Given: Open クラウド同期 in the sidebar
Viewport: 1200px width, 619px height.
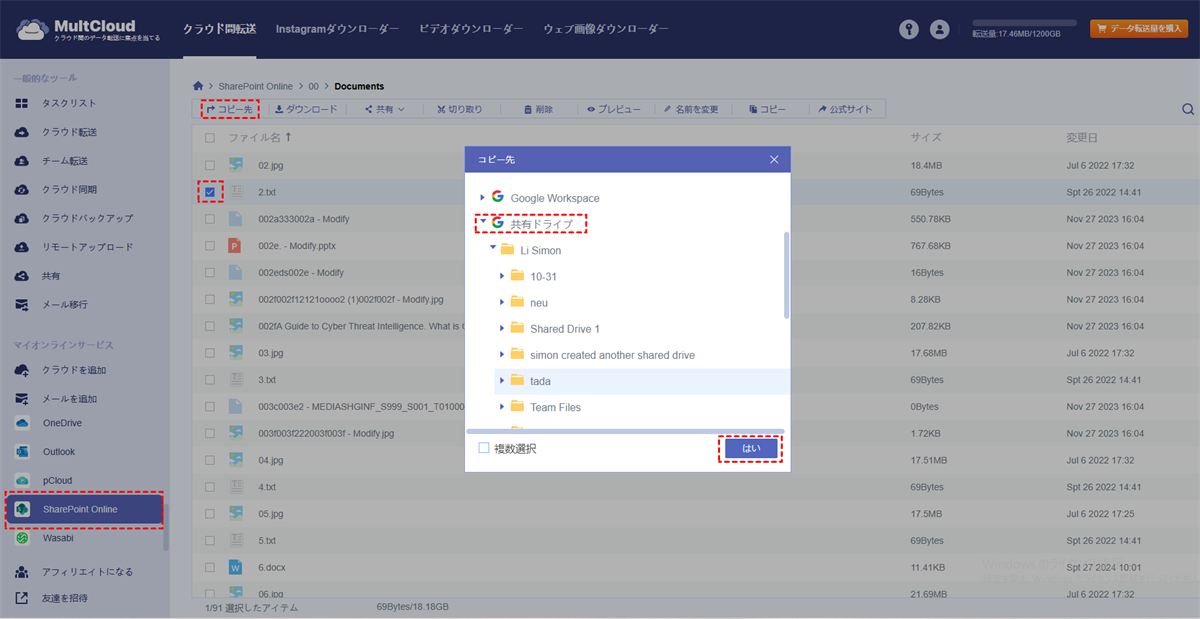Looking at the screenshot, I should (x=68, y=189).
